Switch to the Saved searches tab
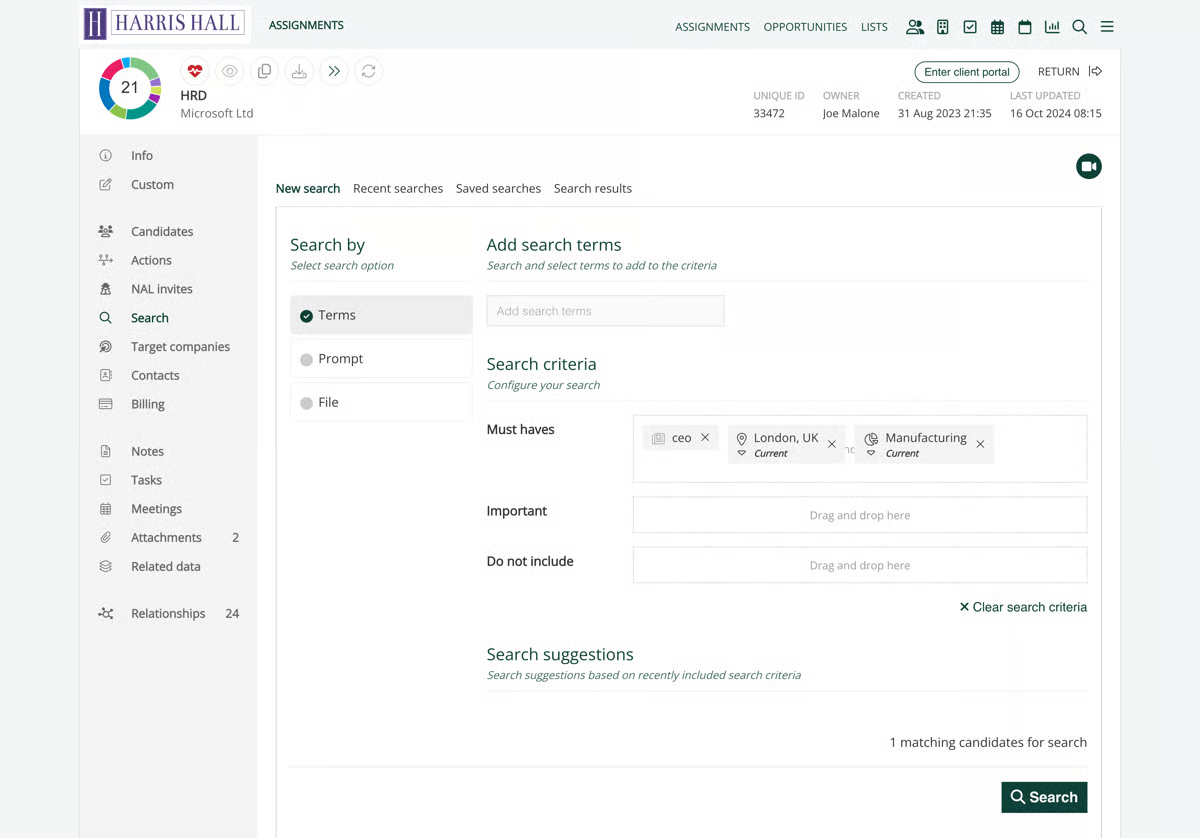This screenshot has height=838, width=1200. tap(498, 189)
